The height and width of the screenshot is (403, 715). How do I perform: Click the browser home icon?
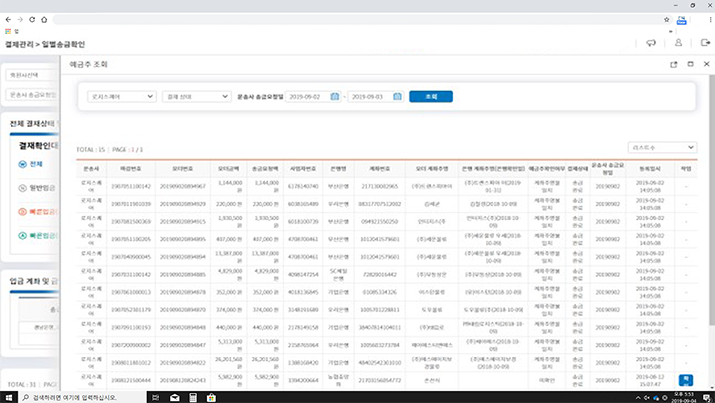tap(44, 20)
